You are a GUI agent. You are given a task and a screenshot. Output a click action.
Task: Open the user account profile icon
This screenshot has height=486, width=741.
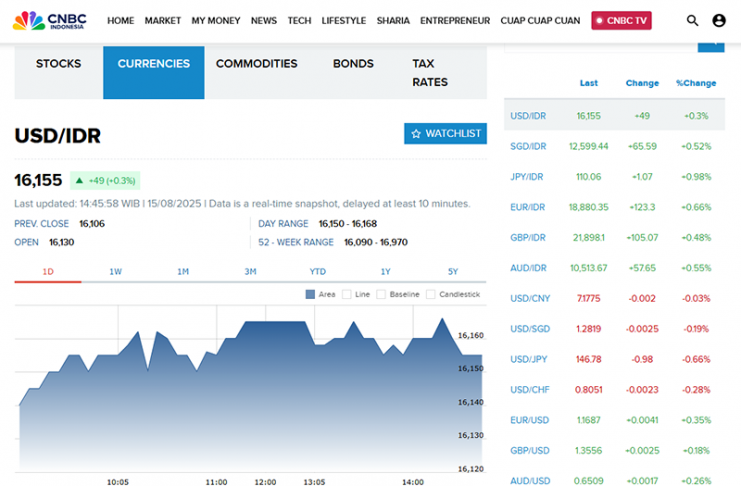tap(719, 20)
